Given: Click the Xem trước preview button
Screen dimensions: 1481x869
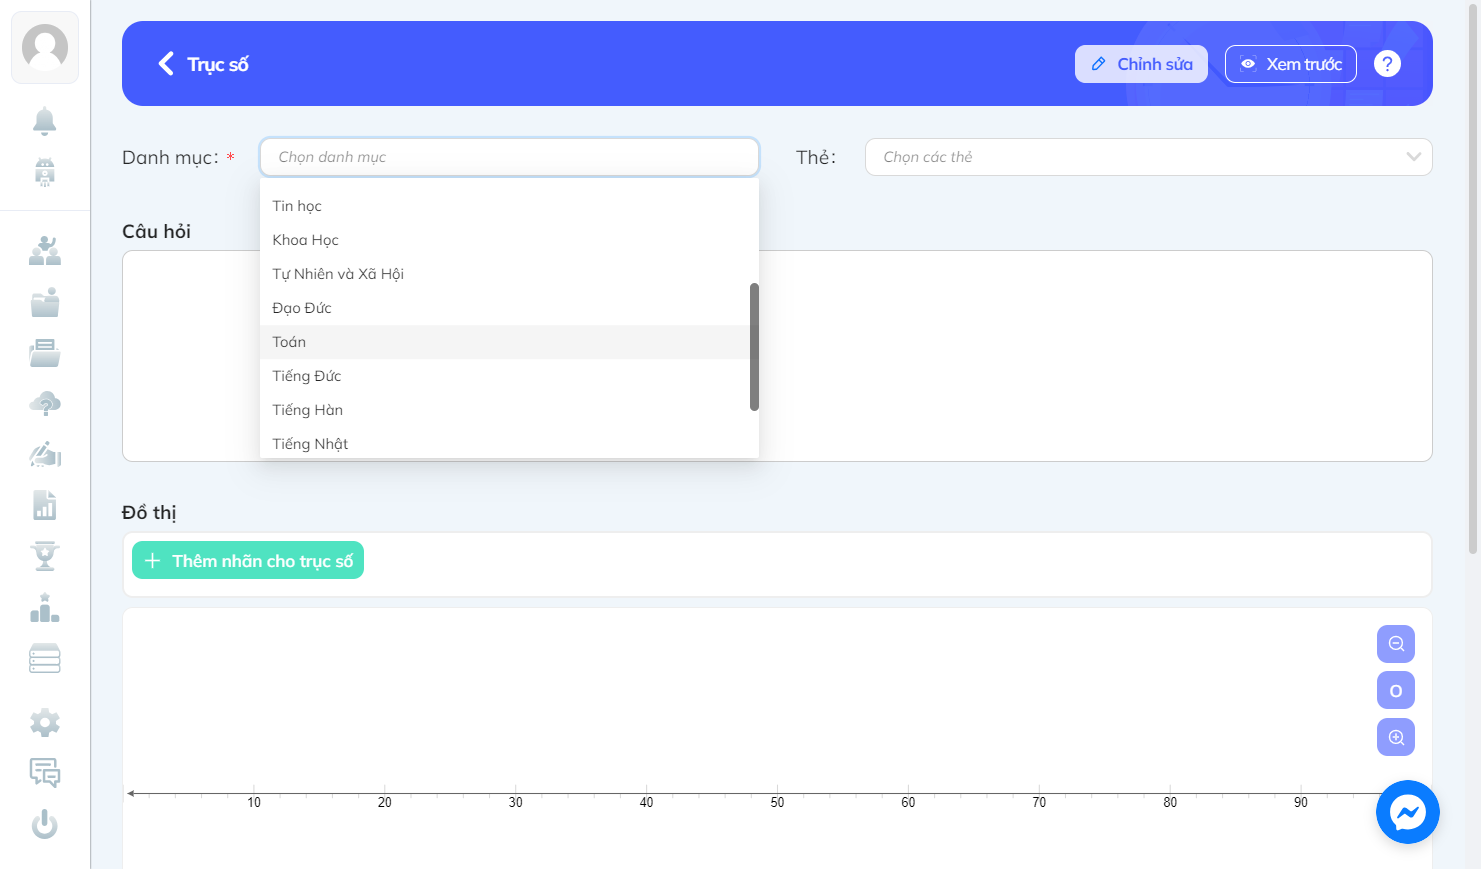Looking at the screenshot, I should pyautogui.click(x=1291, y=64).
